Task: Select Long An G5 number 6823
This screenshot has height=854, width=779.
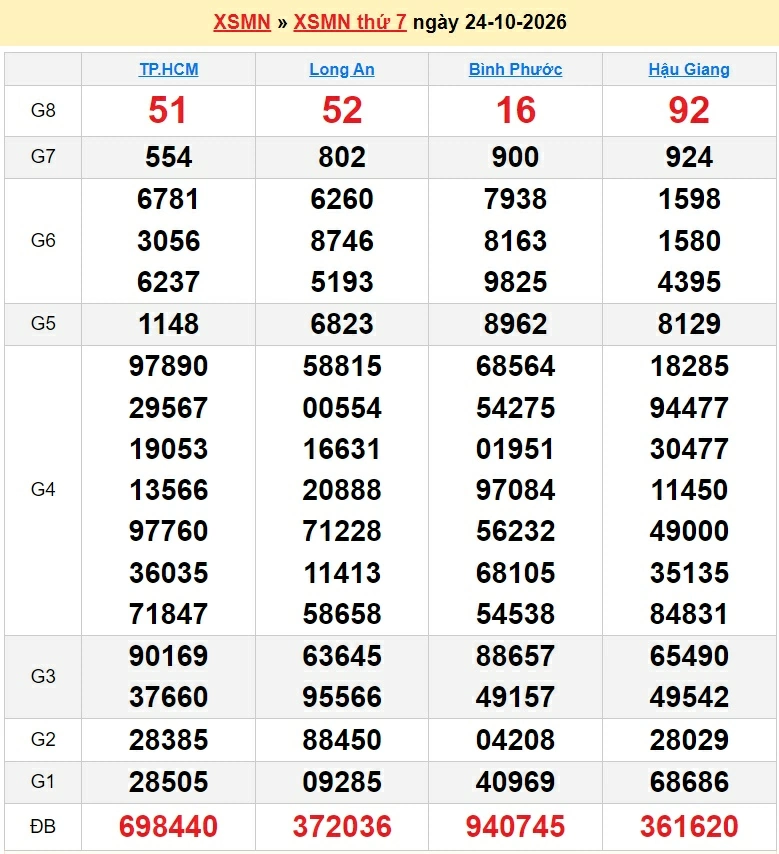Action: click(342, 324)
